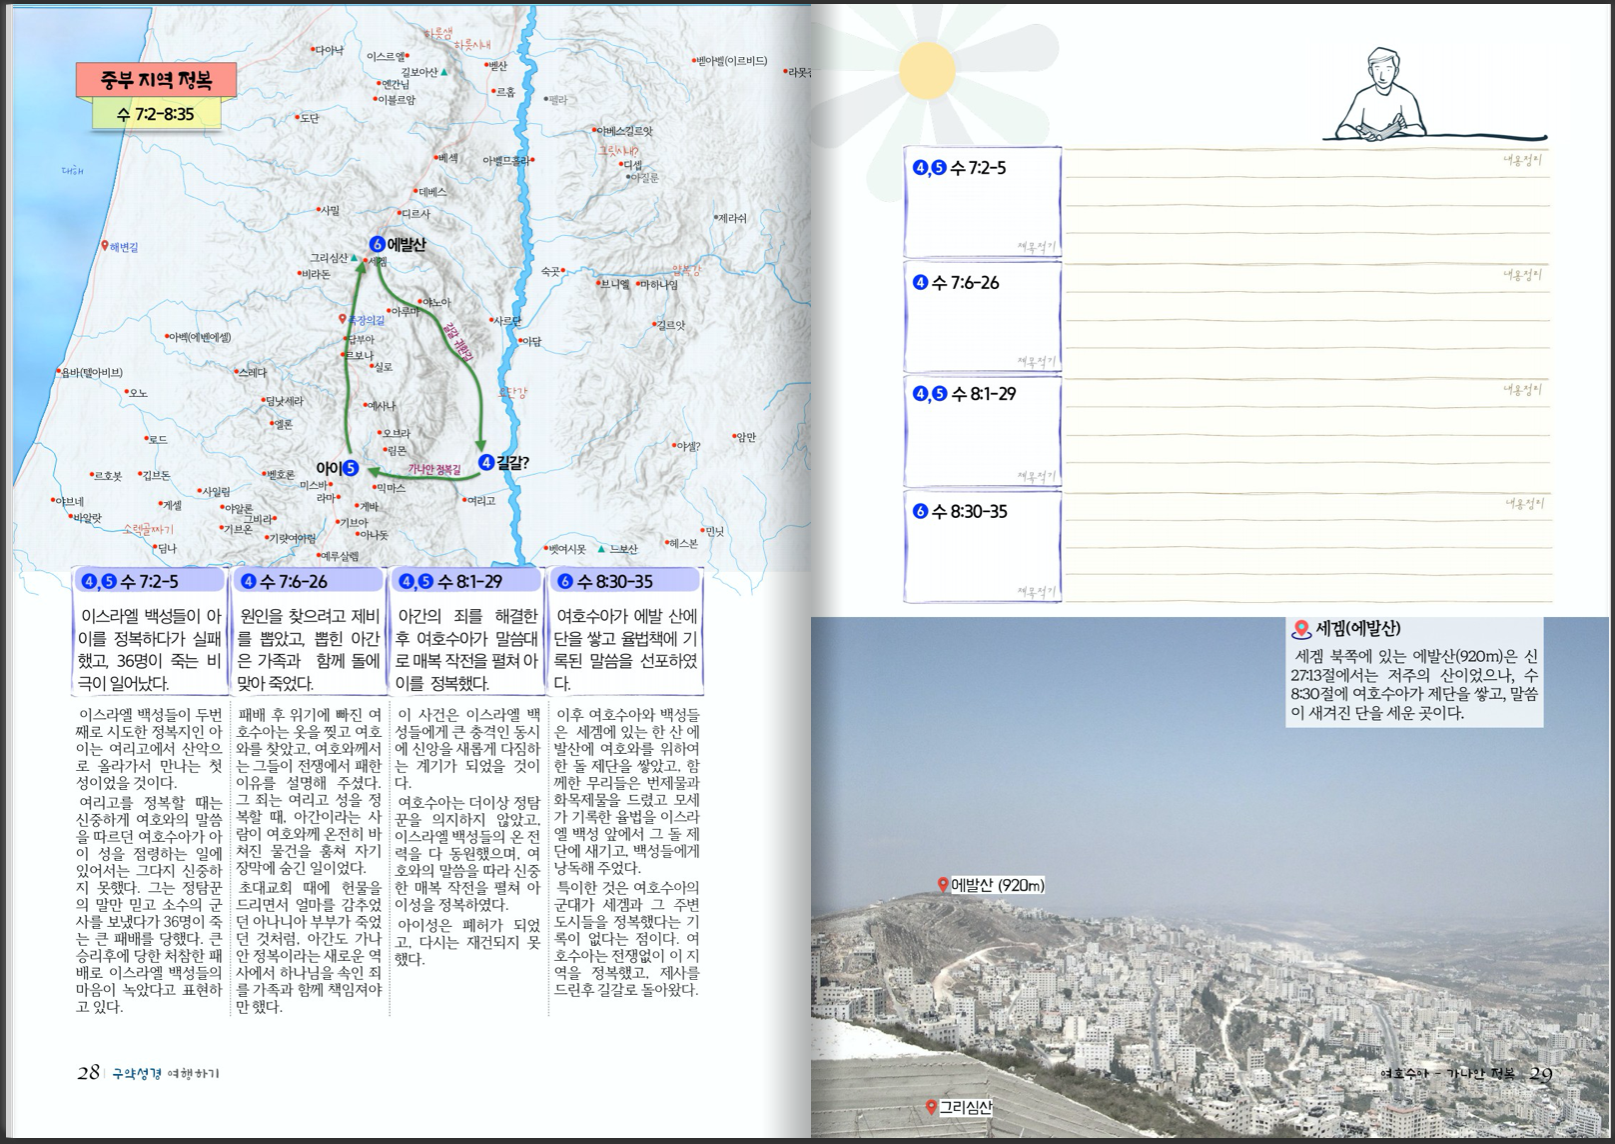Click the 여호수아 - 가나안 정복 footer text
The width and height of the screenshot is (1615, 1144).
click(x=1448, y=1073)
